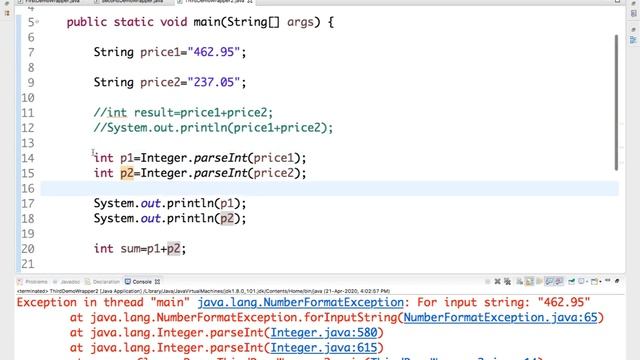Open the Integer.java:580 stack trace link
The image size is (640, 360).
pos(324,333)
